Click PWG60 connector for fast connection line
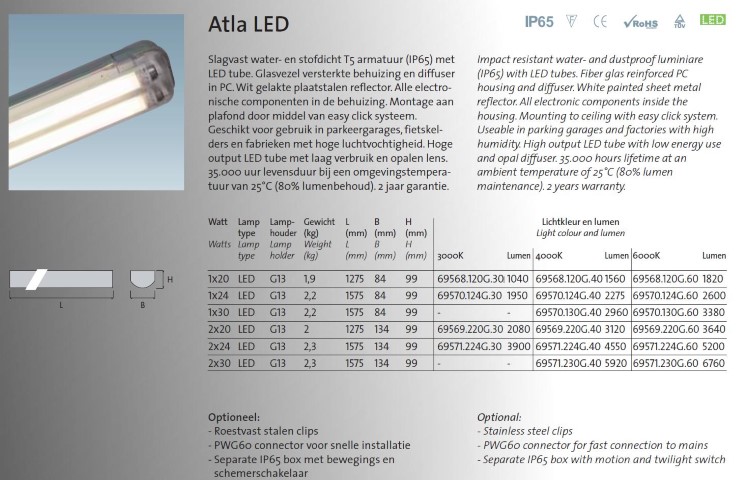Screen dimensions: 742x480 (592, 445)
